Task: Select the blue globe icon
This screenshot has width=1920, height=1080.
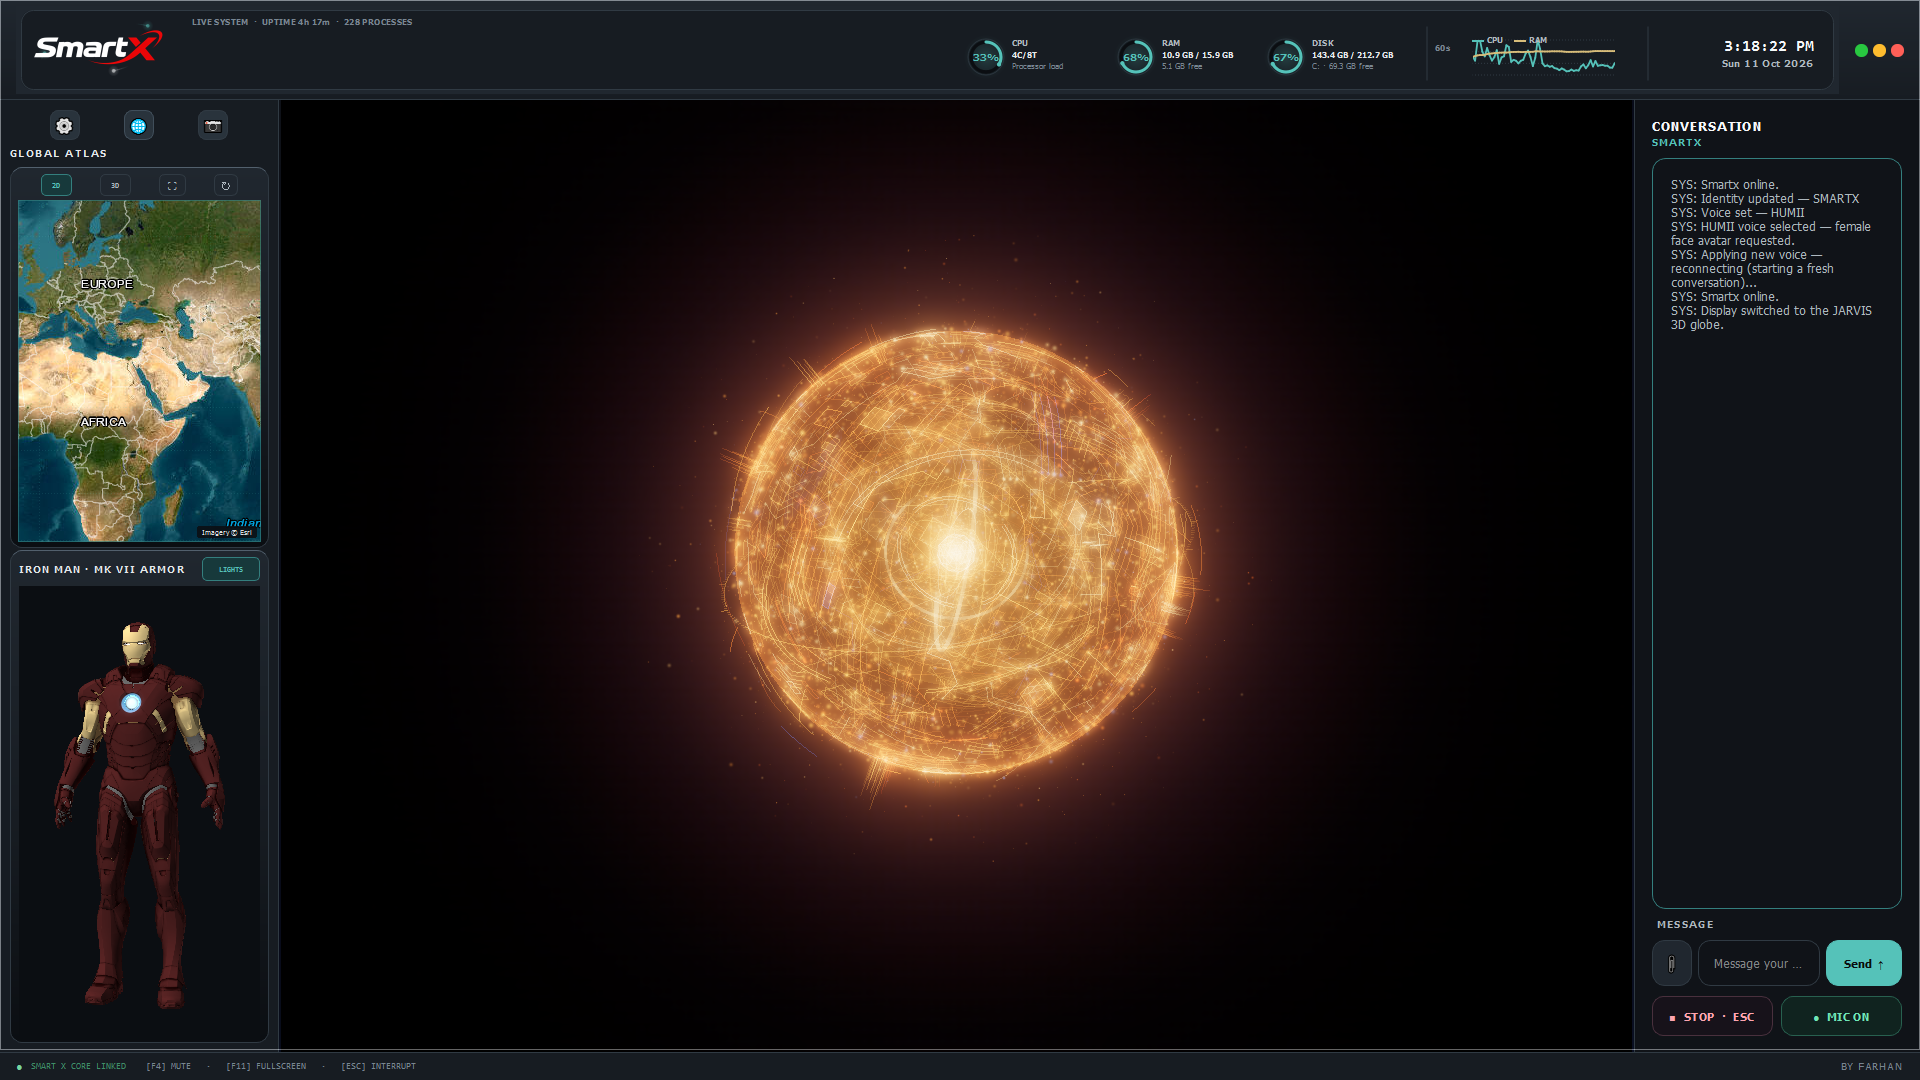Action: tap(138, 126)
